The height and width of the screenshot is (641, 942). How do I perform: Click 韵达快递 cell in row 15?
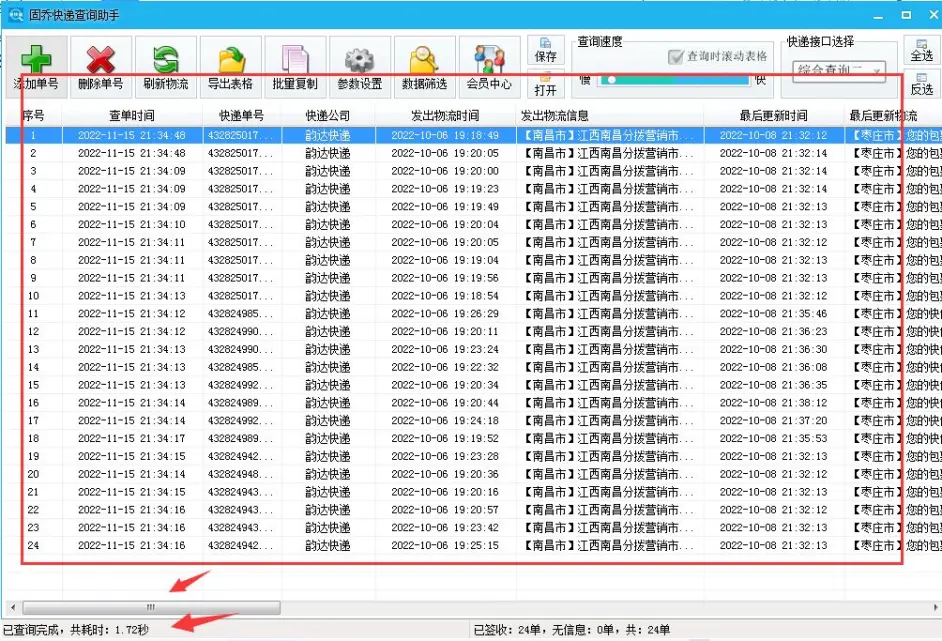328,385
